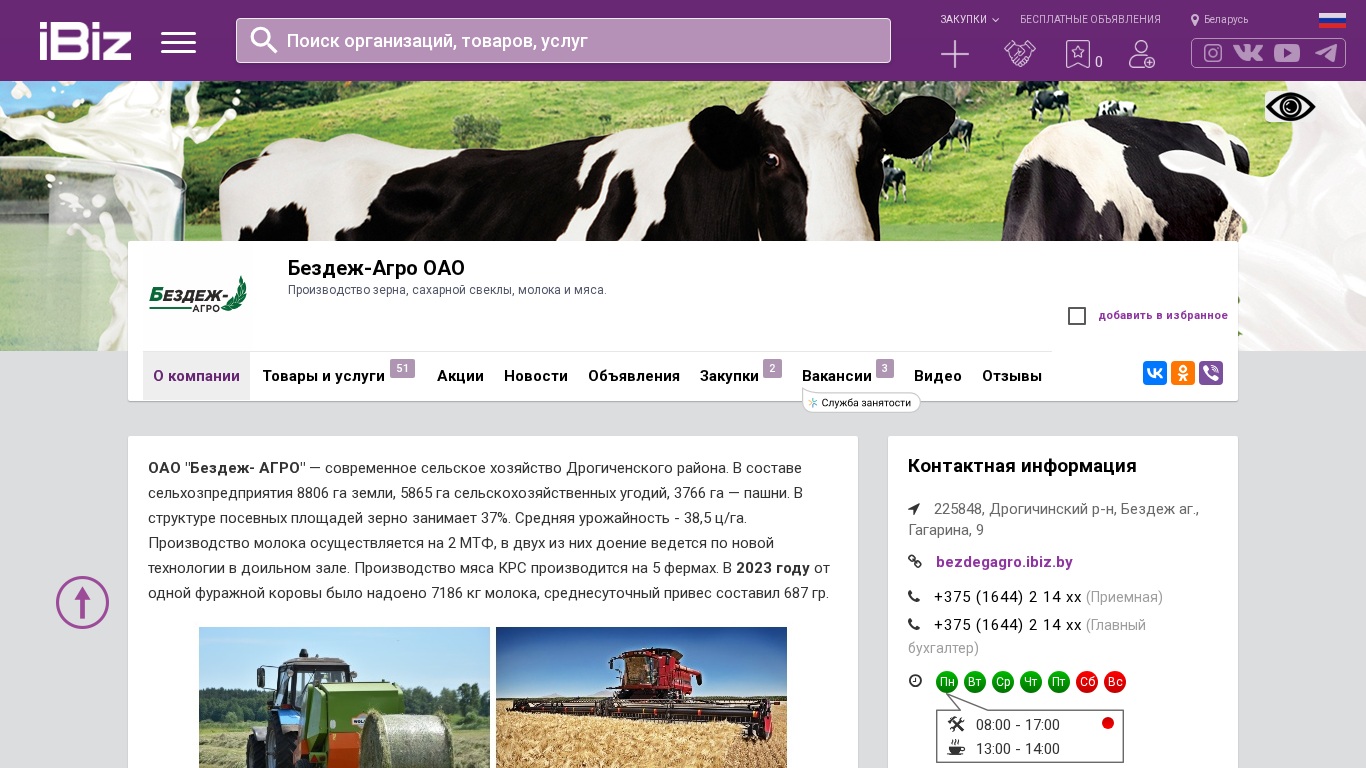Open the user registration profile icon
Screen dimensions: 1366x768
1142,54
